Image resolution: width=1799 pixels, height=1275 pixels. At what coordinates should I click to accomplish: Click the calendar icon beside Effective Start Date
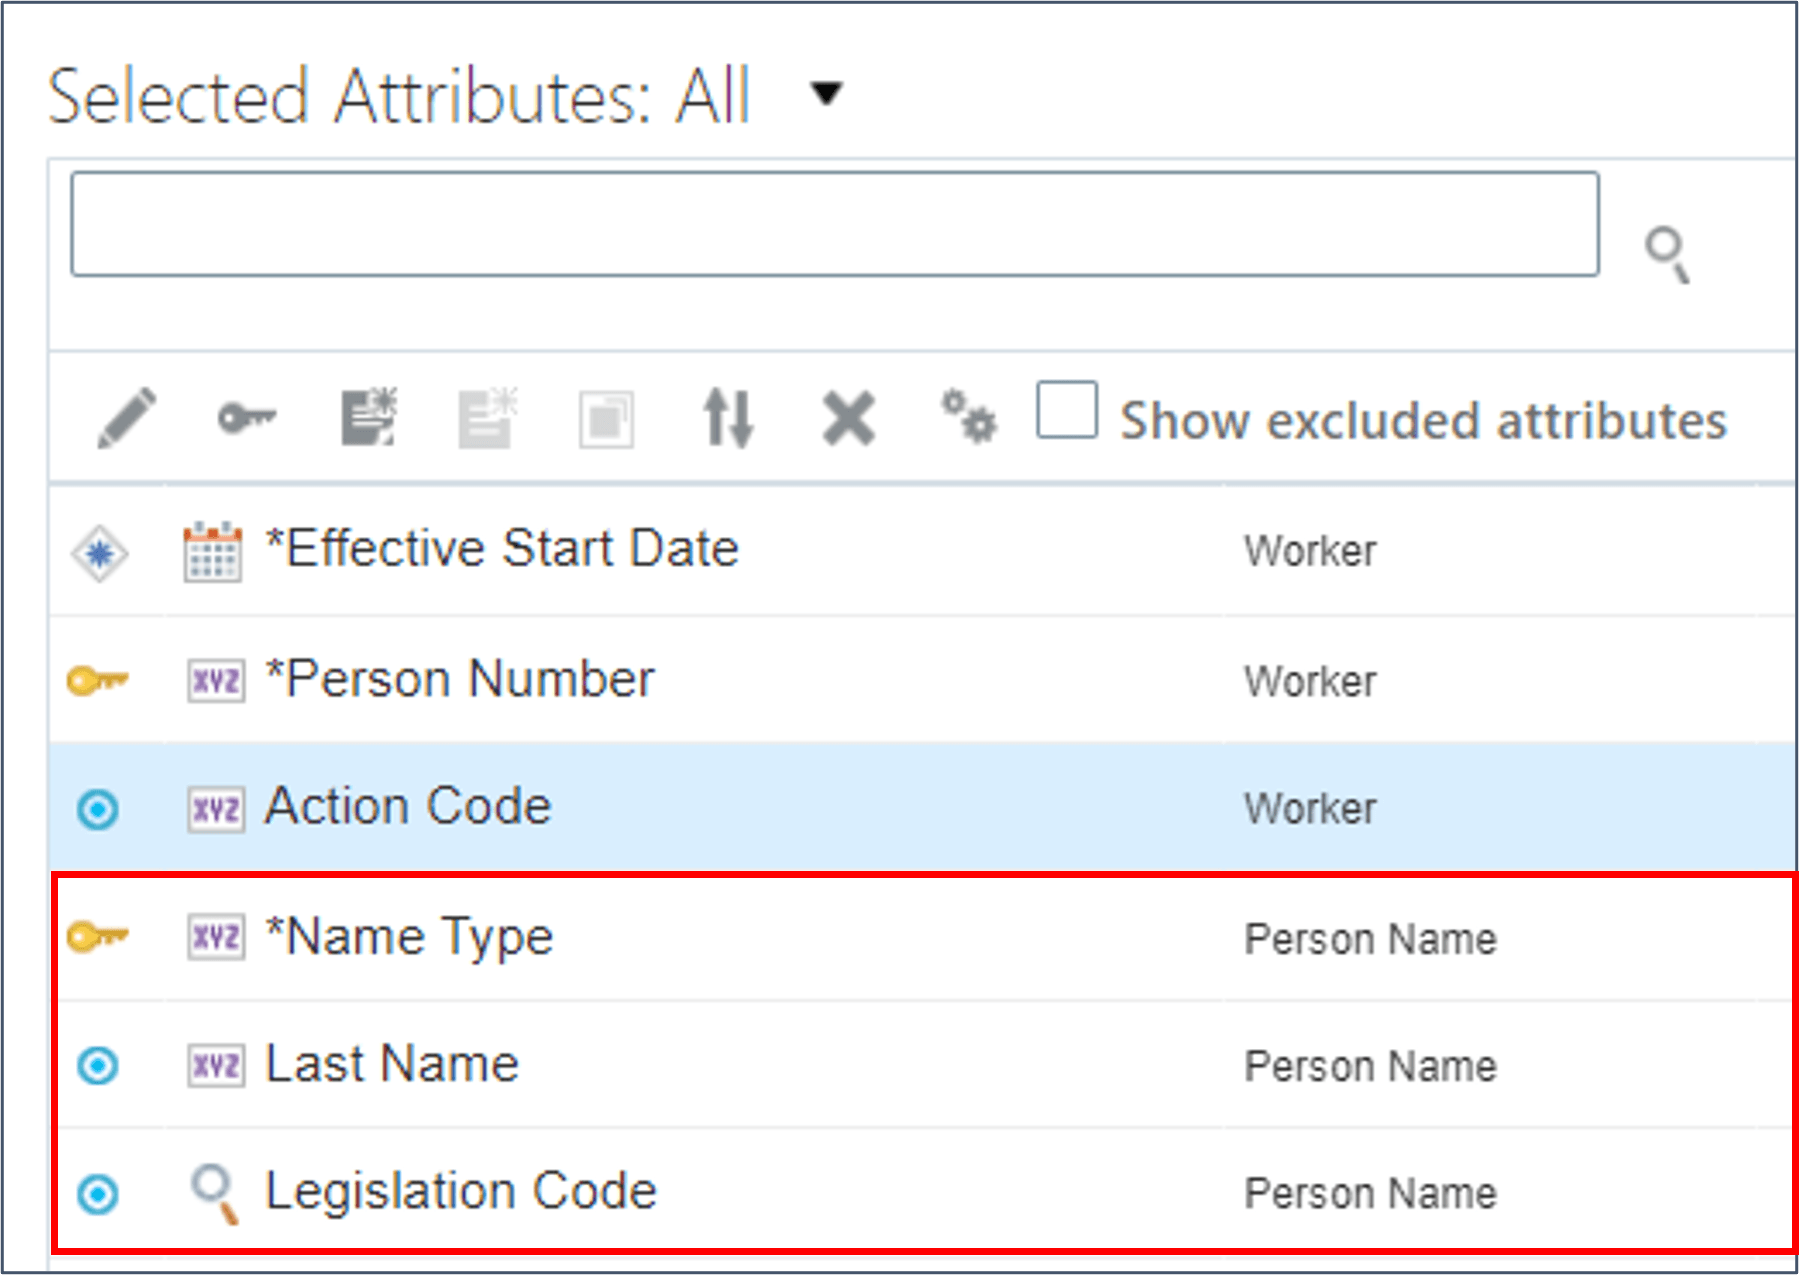[211, 549]
